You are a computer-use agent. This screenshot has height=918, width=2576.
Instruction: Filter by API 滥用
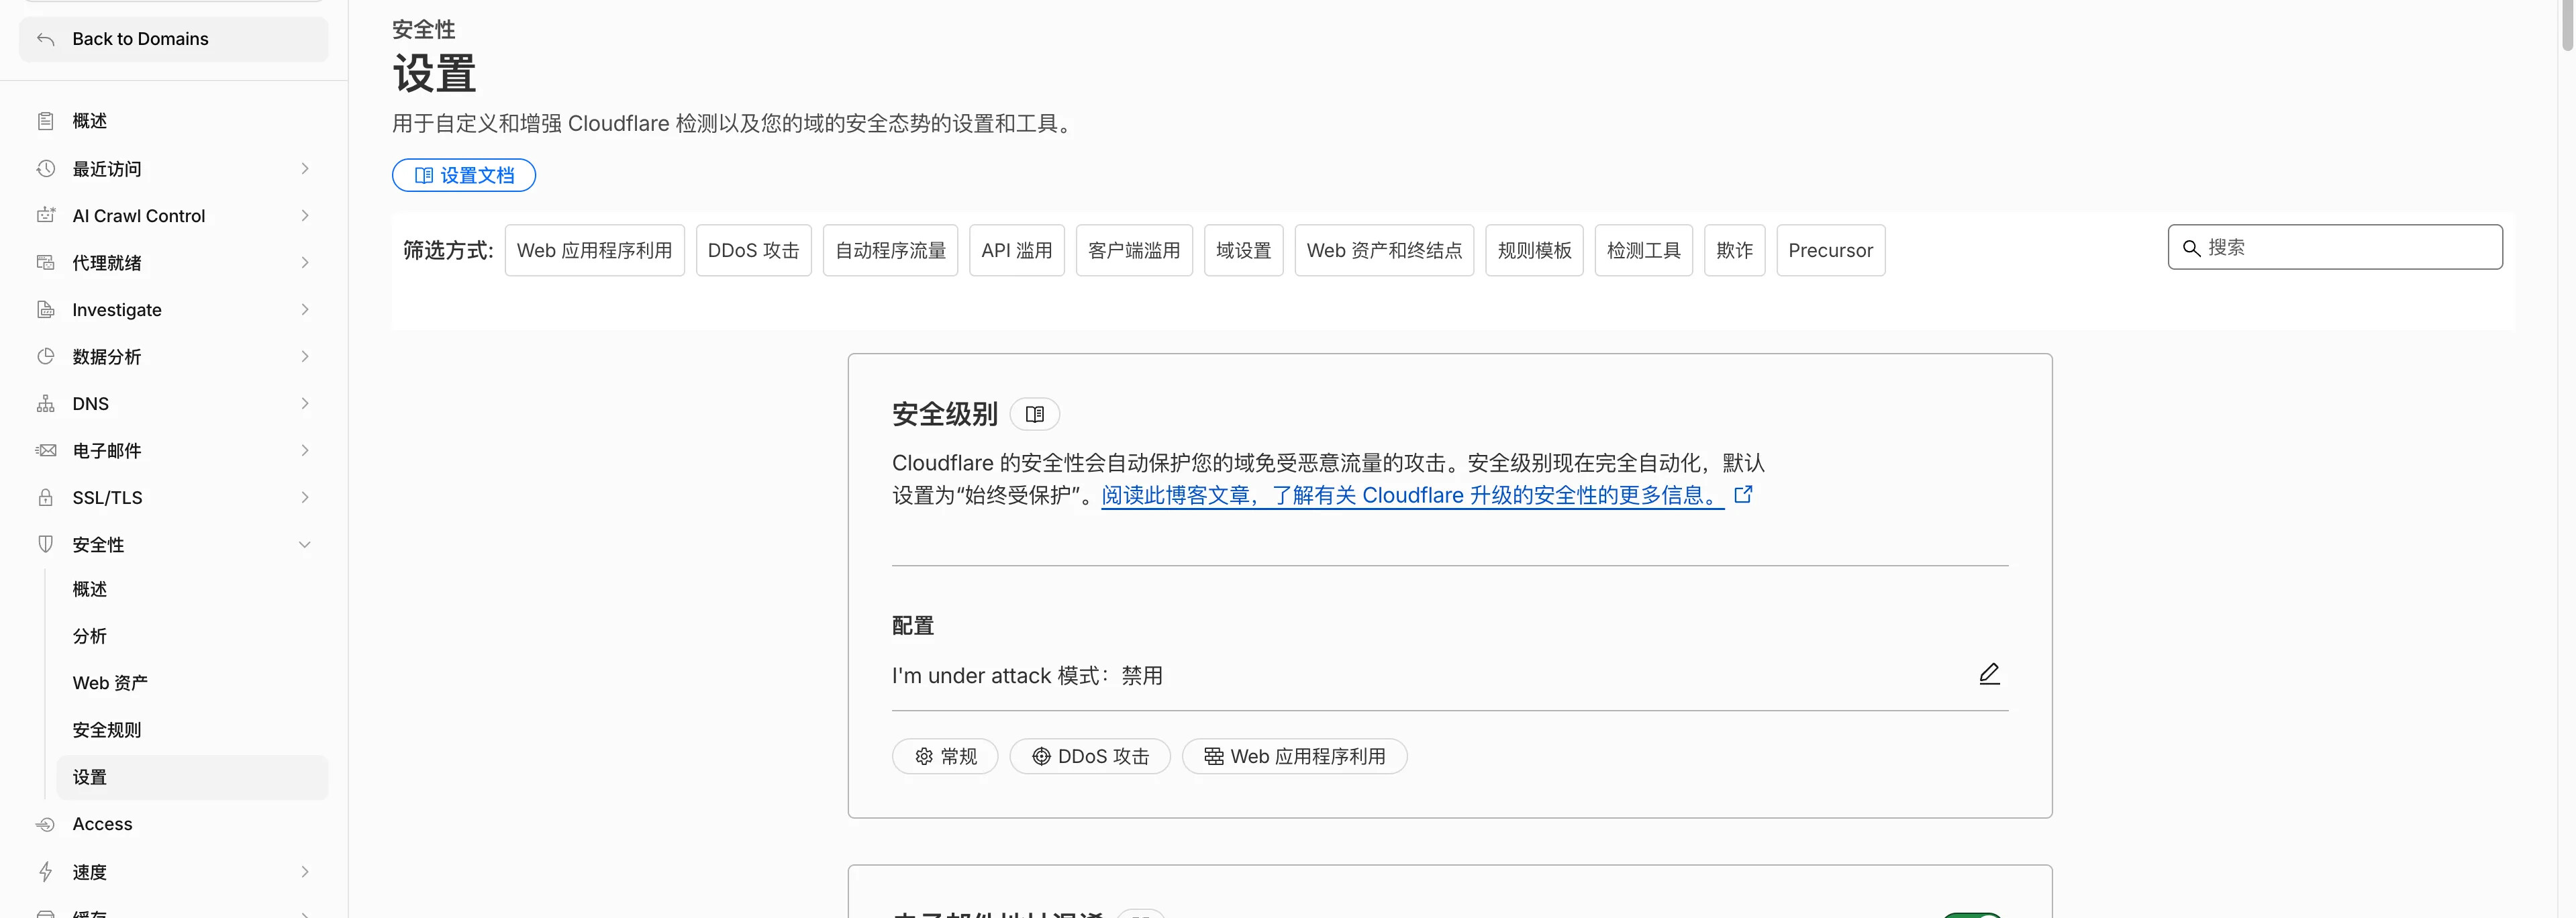1016,250
